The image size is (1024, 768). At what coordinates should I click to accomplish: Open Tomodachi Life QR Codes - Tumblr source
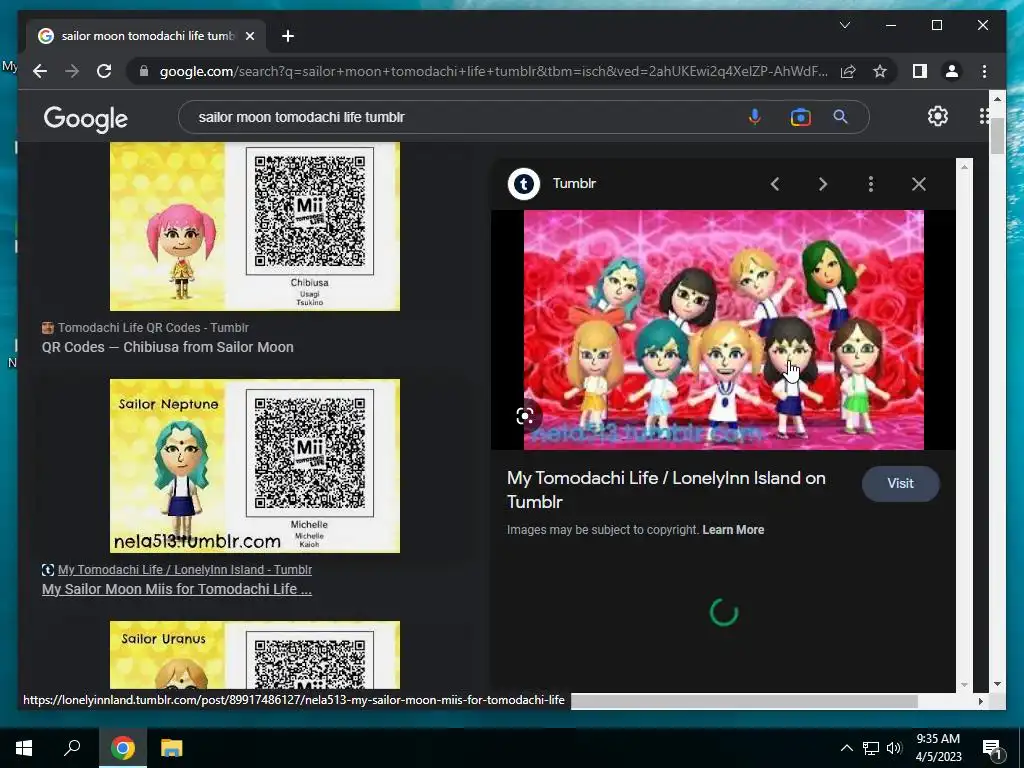point(153,328)
